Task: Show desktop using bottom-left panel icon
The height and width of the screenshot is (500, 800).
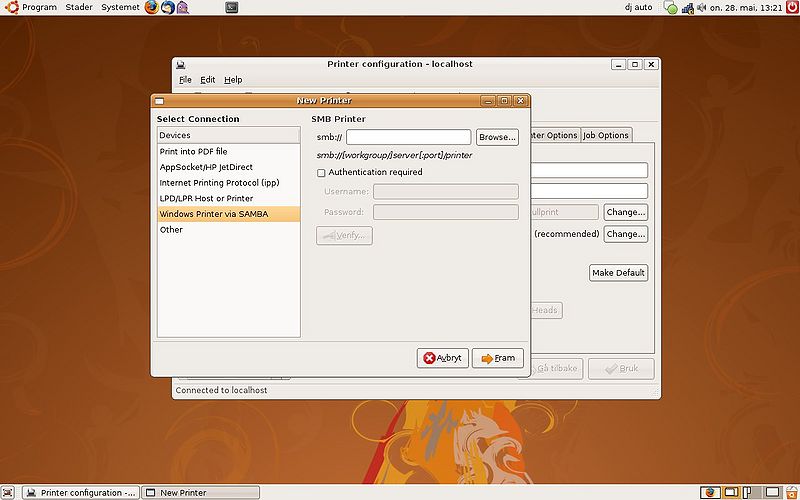Action: pyautogui.click(x=10, y=493)
